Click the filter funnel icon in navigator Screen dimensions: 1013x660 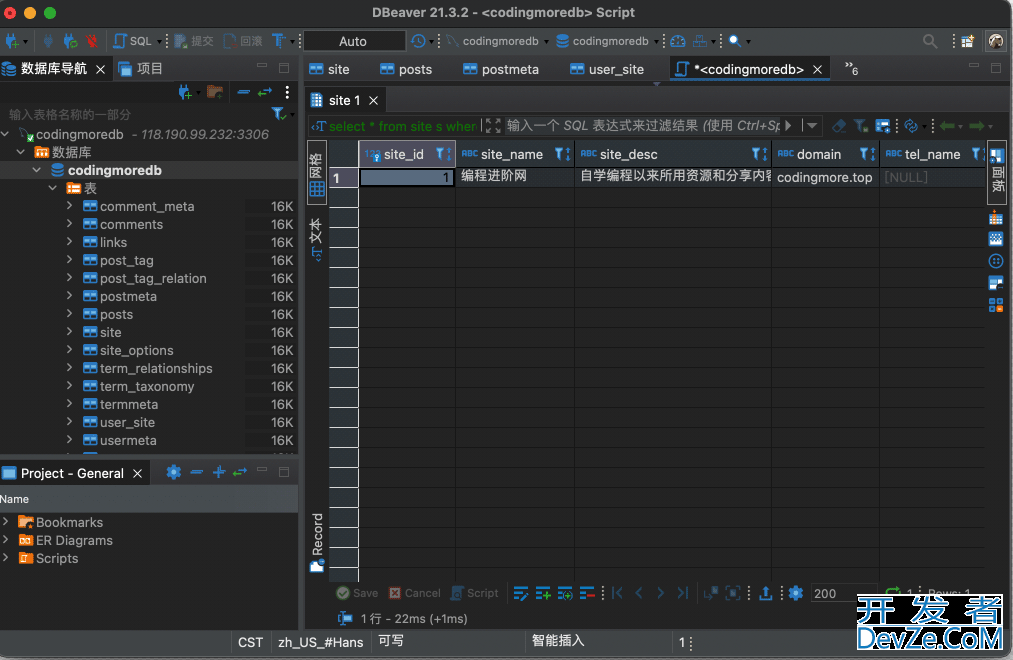tap(278, 114)
